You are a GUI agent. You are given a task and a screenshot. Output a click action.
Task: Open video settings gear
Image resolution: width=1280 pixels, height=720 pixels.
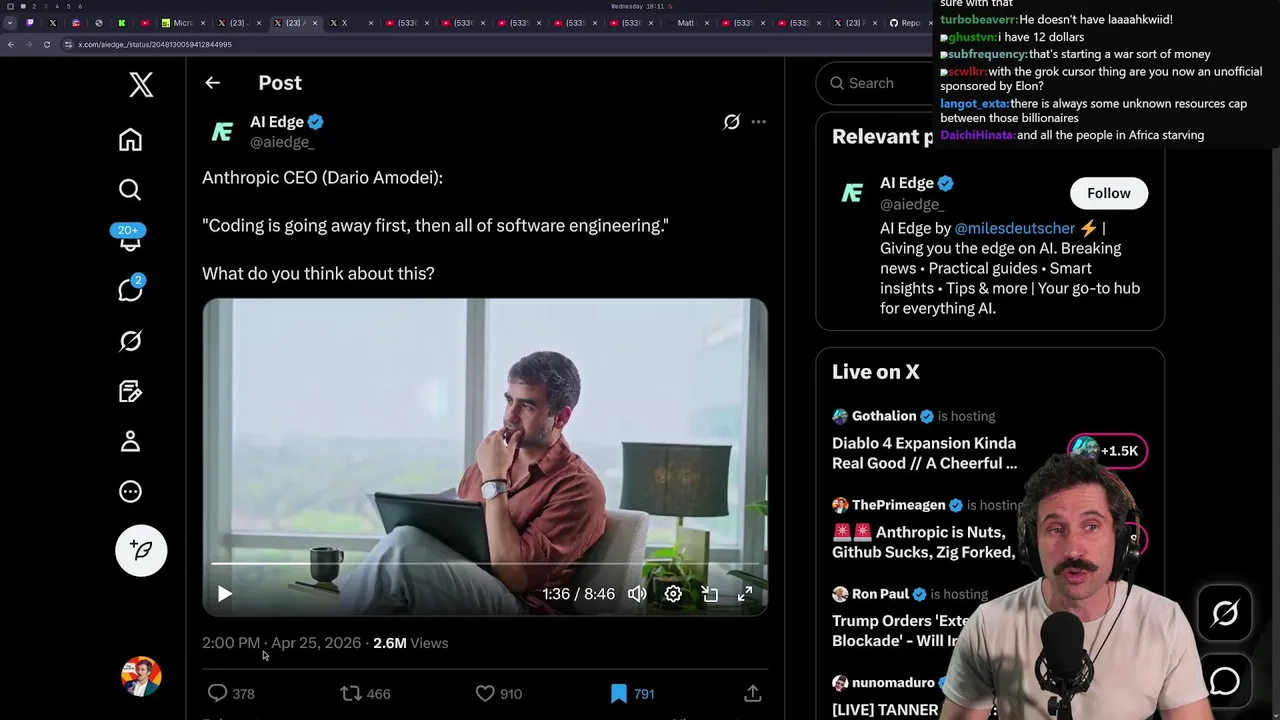pyautogui.click(x=673, y=594)
